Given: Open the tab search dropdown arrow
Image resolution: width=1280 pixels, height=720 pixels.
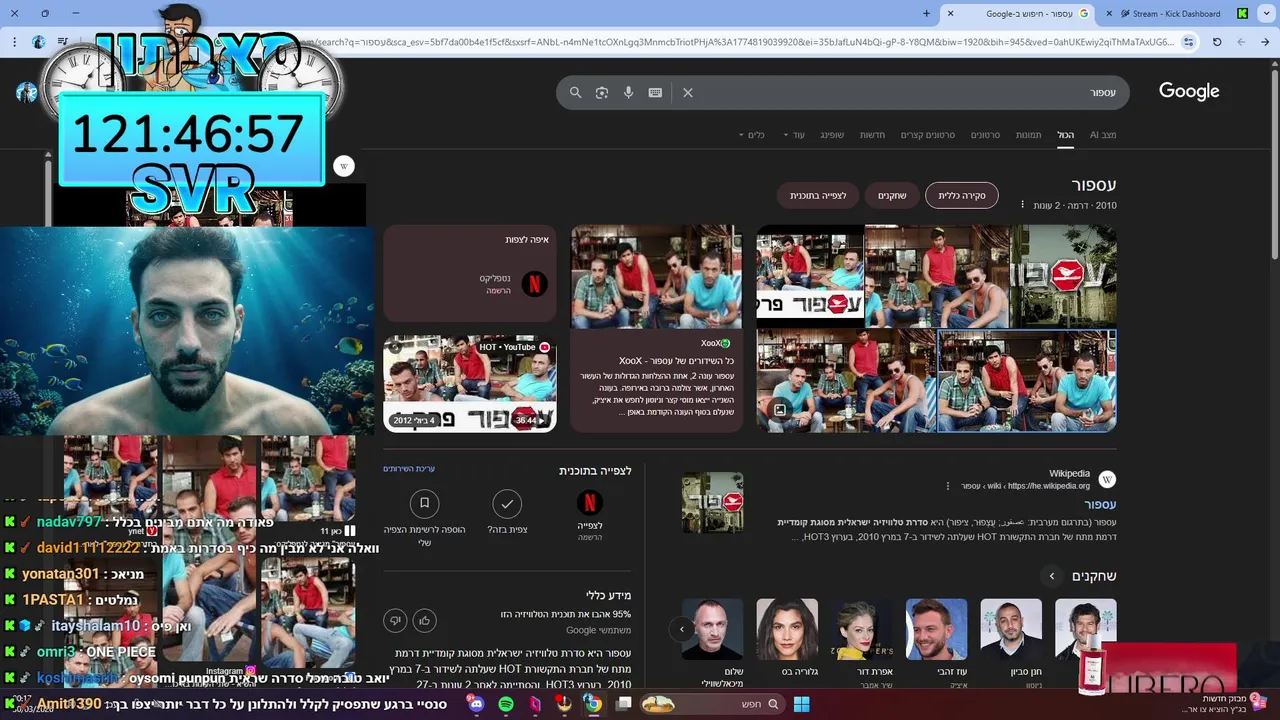Looking at the screenshot, I should (x=1266, y=14).
